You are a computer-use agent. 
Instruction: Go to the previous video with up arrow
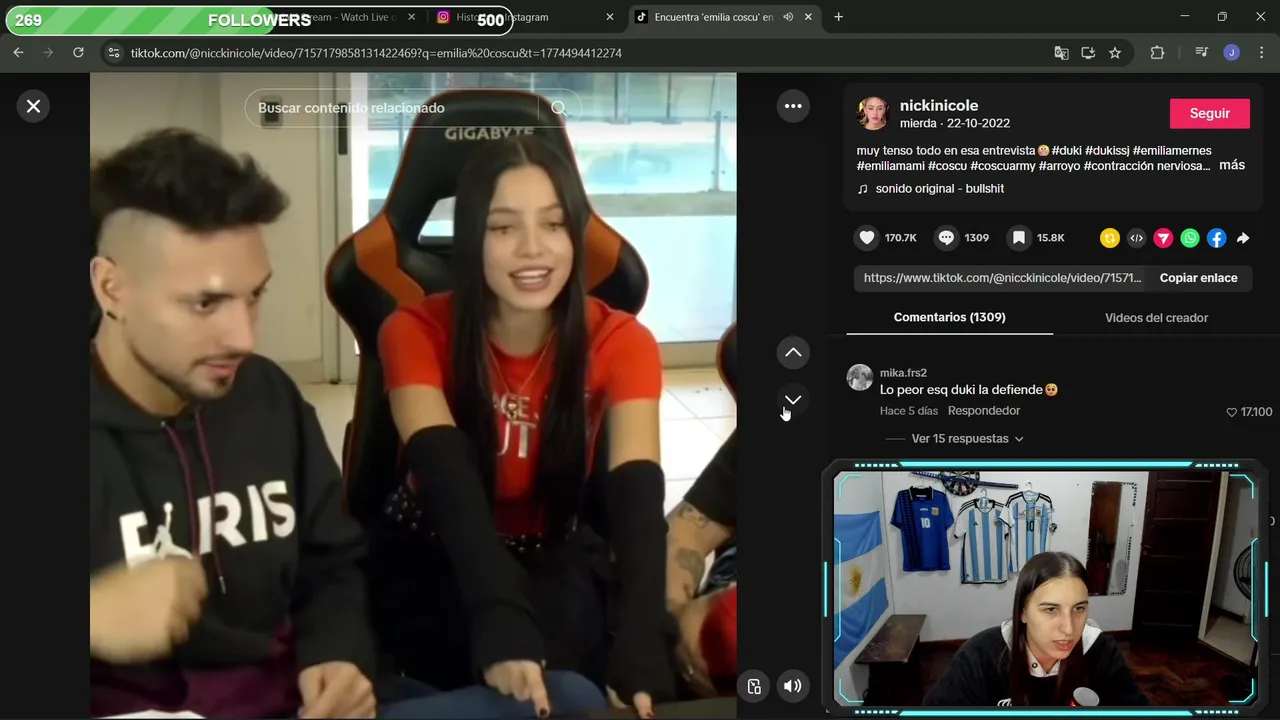coord(793,352)
